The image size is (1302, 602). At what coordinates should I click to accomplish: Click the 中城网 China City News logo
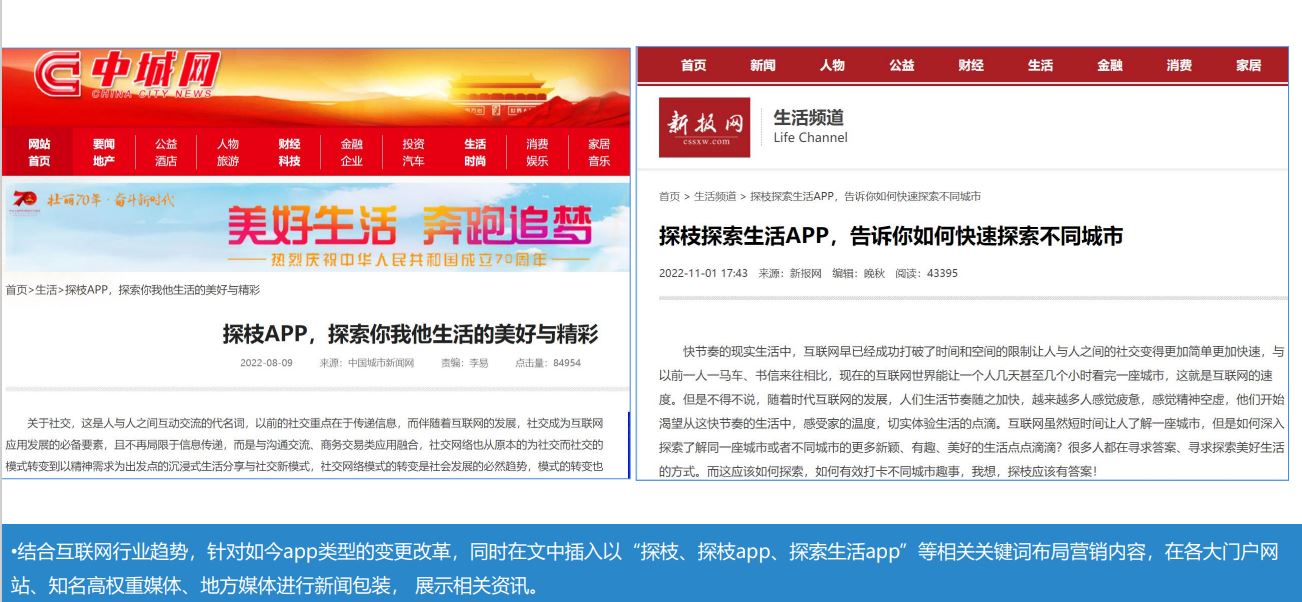coord(125,76)
